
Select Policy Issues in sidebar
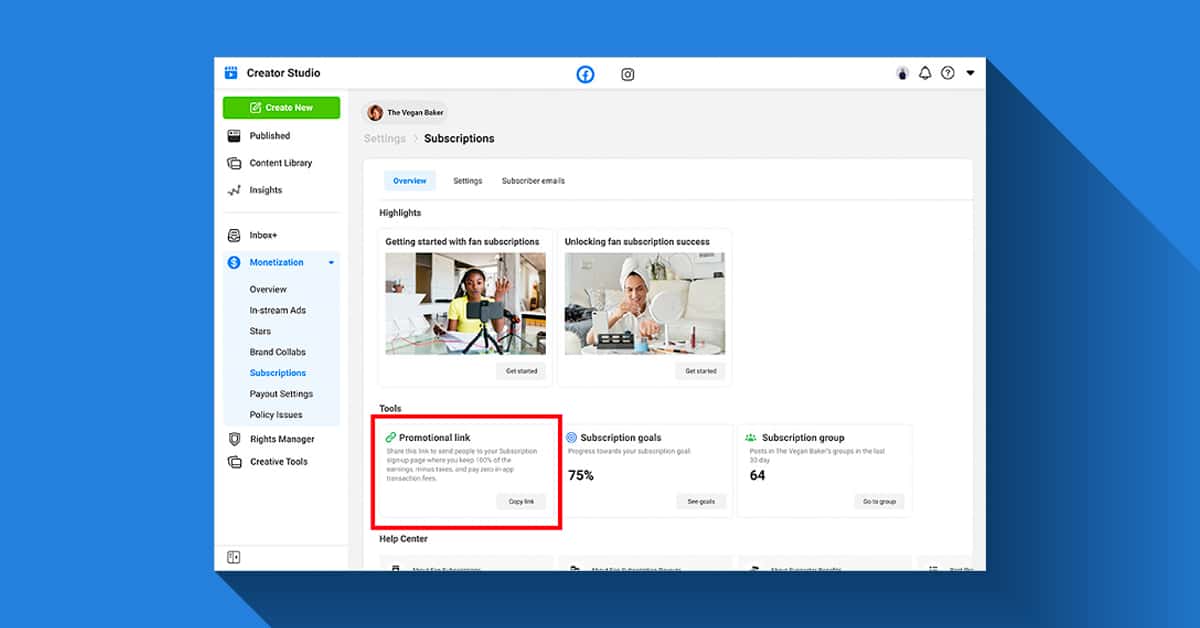pos(276,415)
